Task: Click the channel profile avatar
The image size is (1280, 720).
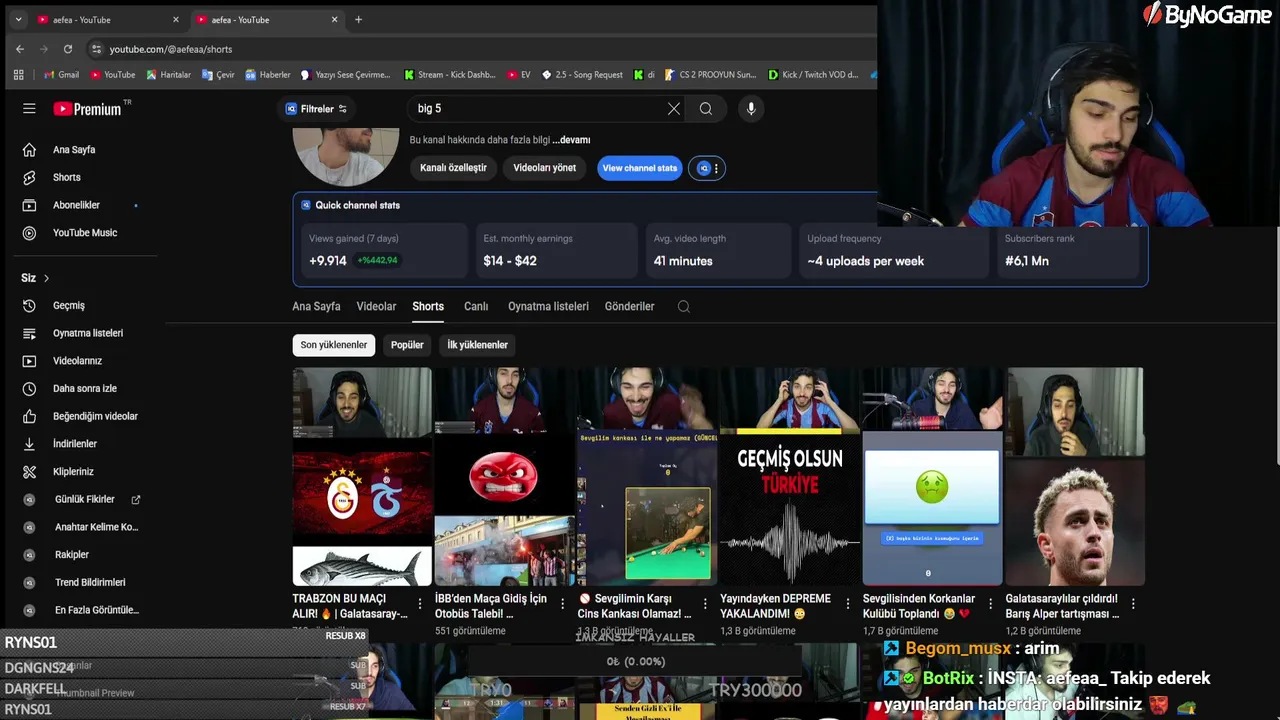Action: [346, 155]
